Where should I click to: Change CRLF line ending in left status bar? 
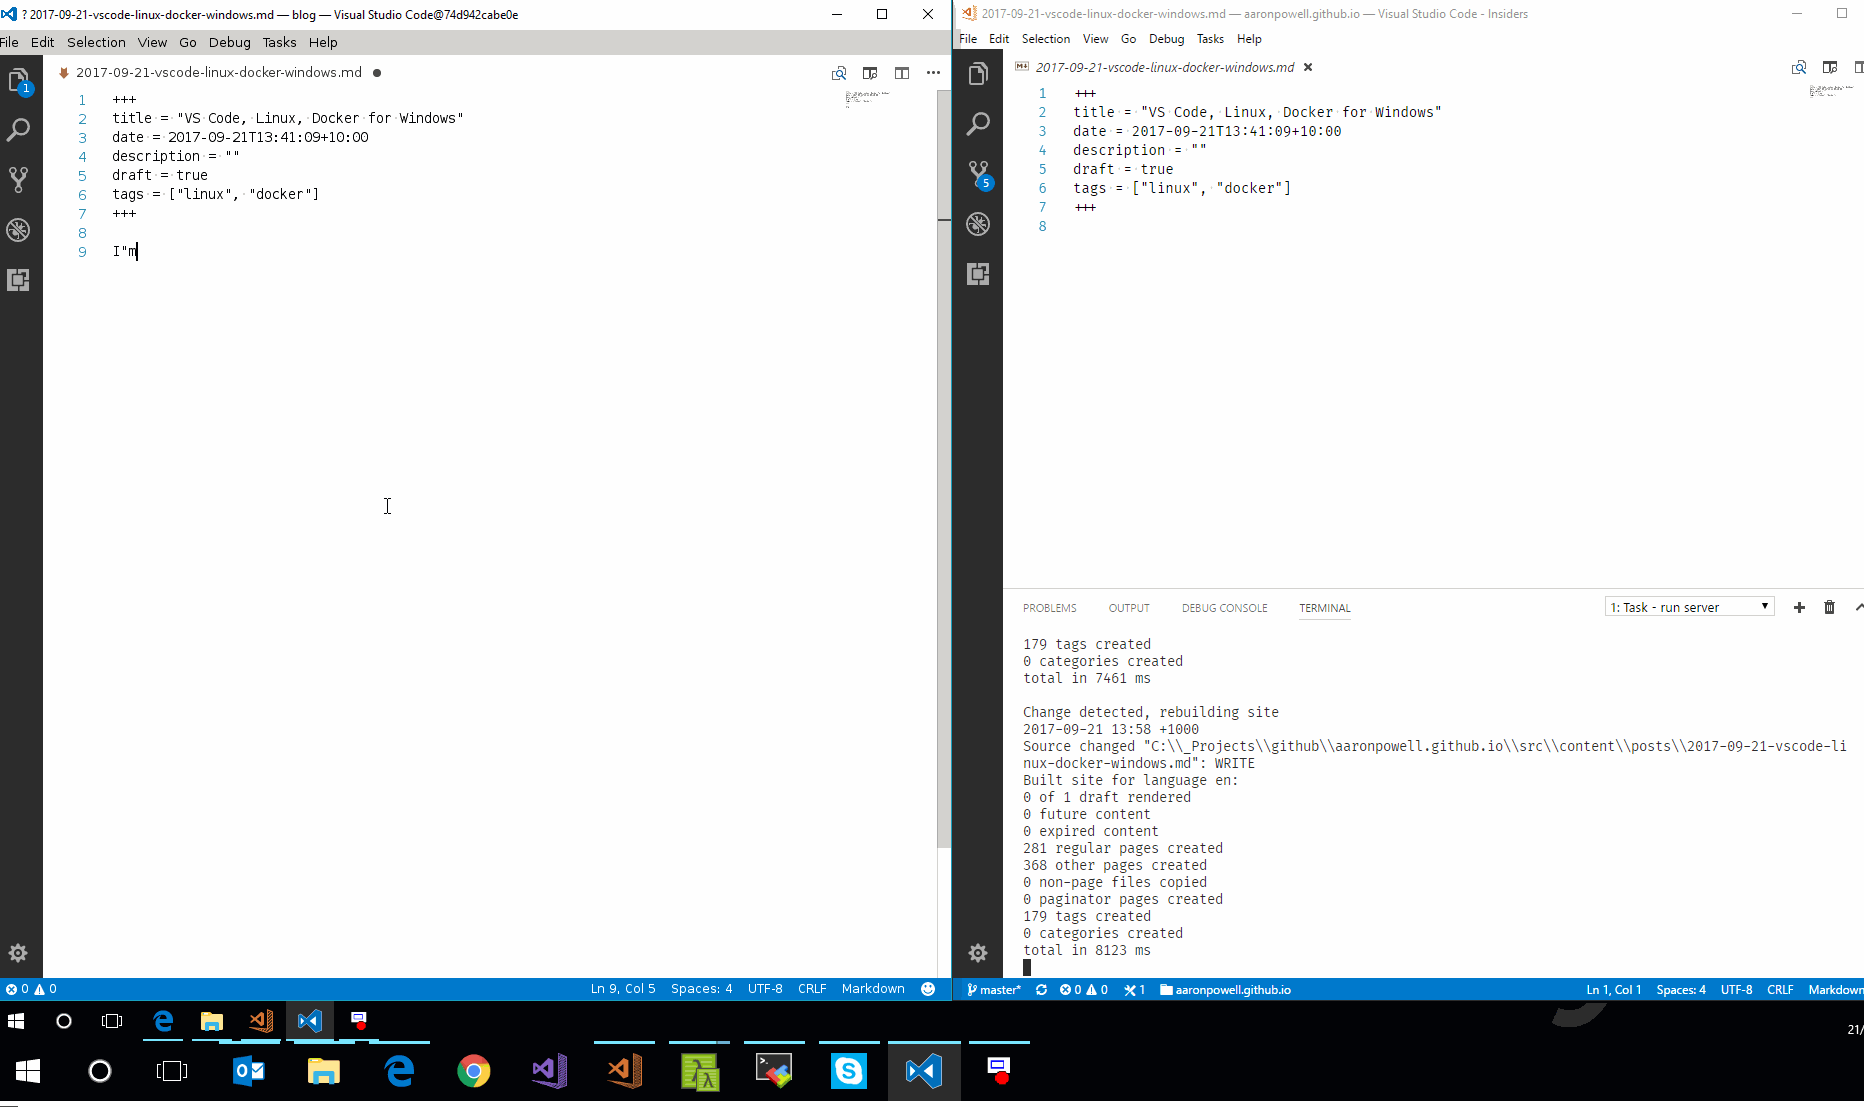pos(812,989)
